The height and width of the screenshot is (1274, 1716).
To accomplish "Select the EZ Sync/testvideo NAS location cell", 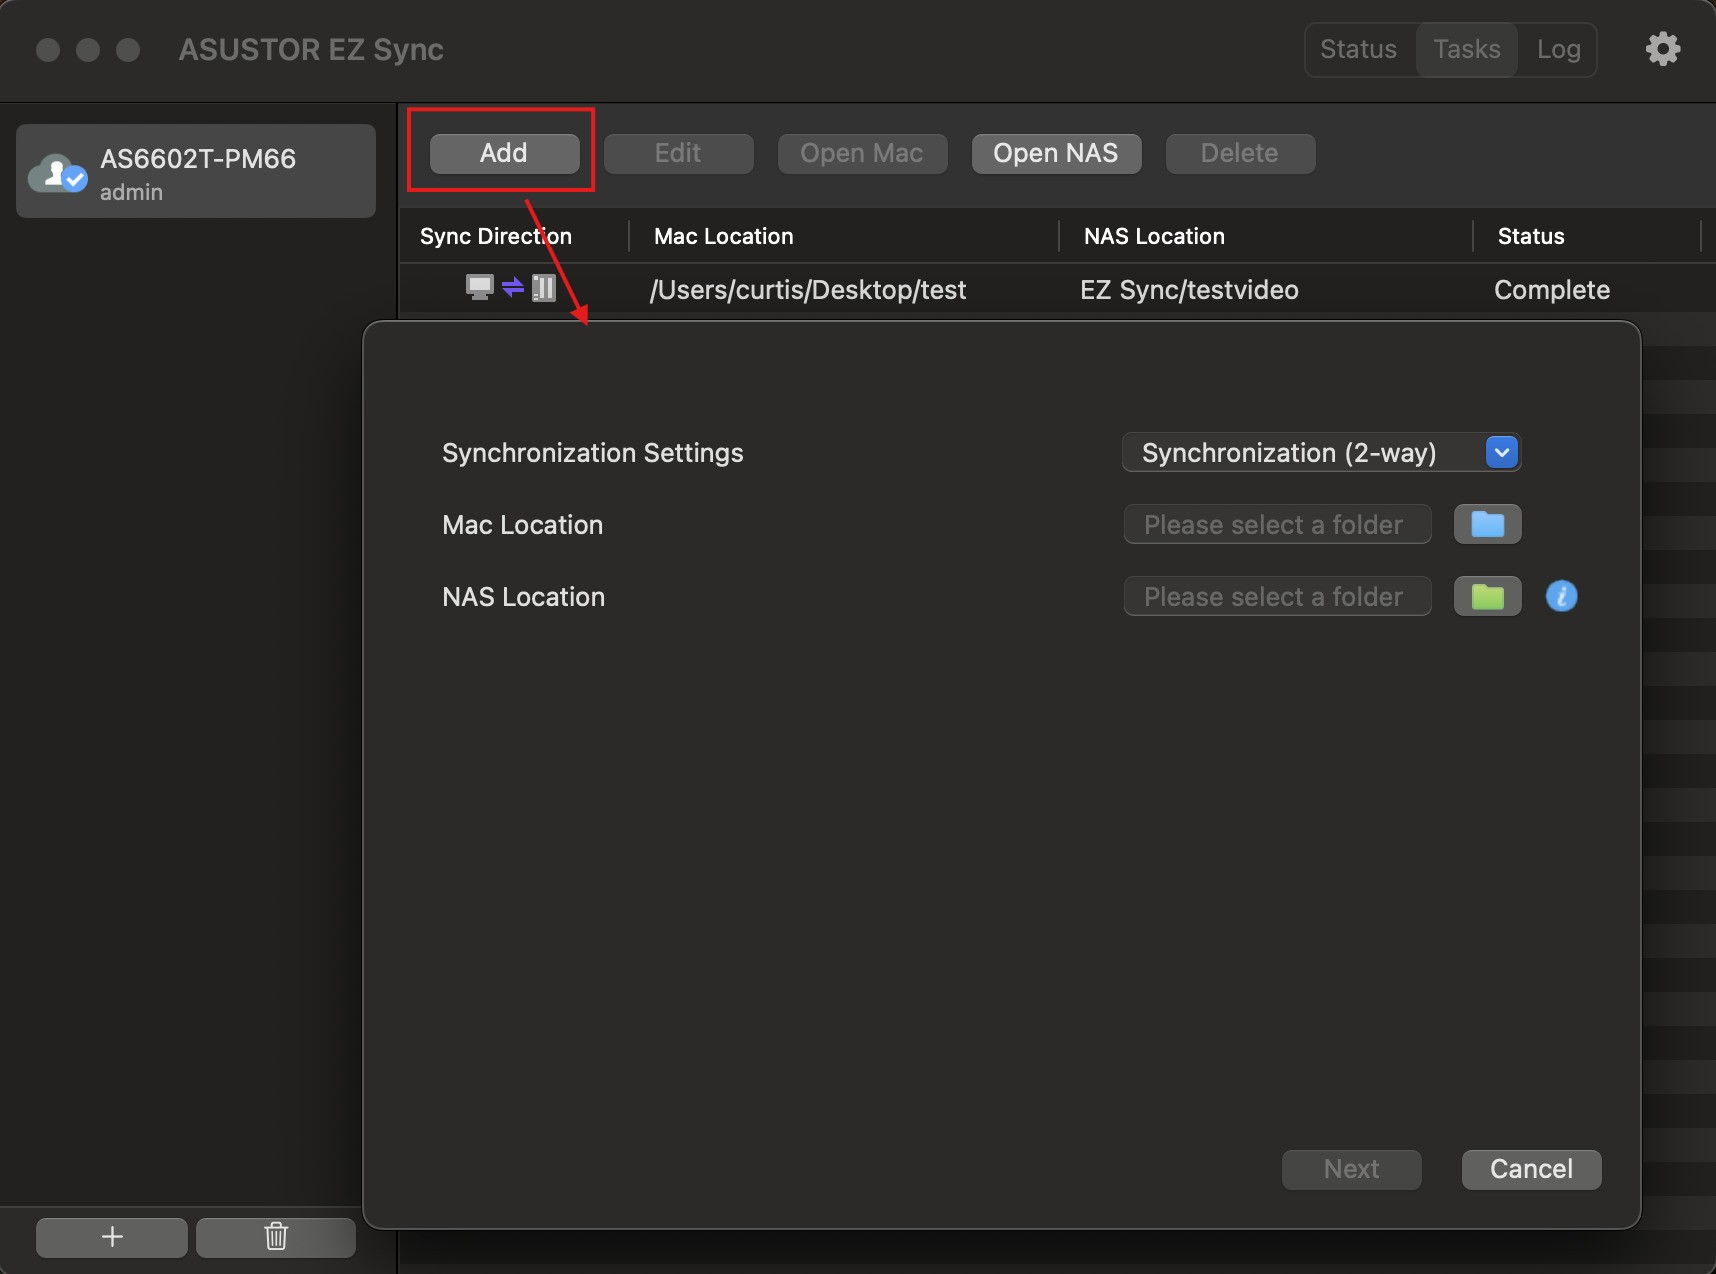I will (x=1189, y=290).
